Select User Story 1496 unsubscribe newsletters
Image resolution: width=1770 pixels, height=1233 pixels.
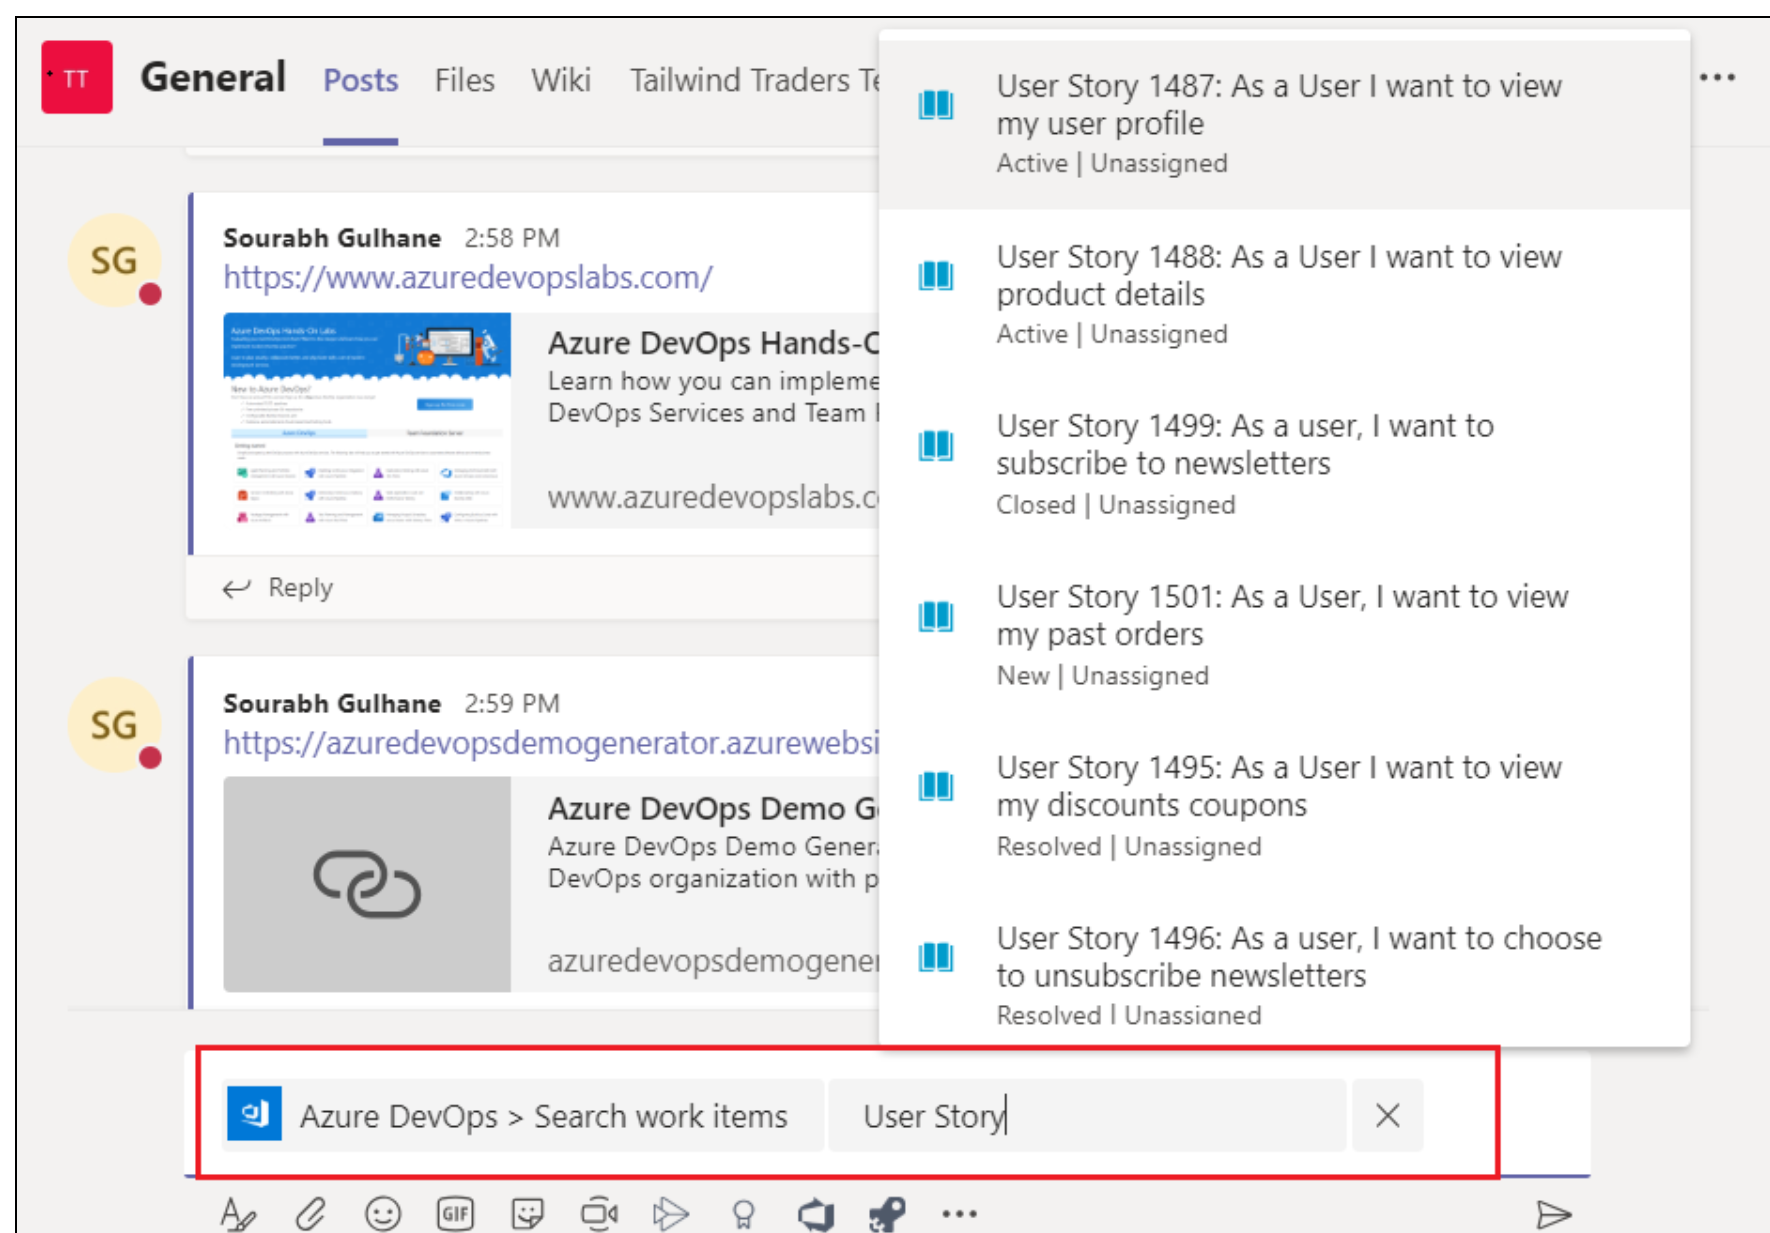(1285, 970)
